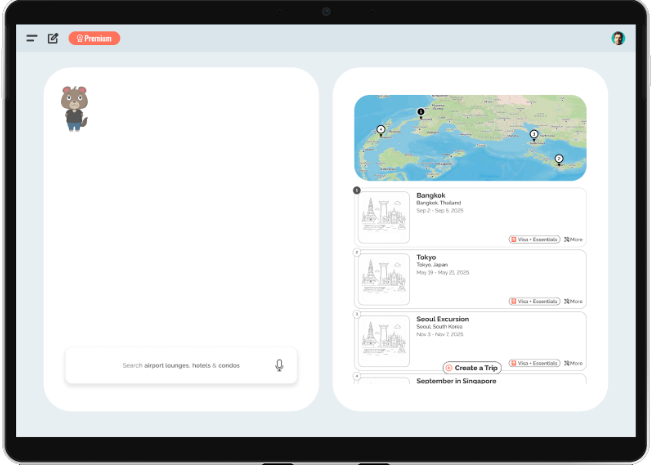The image size is (654, 465).
Task: Click Visa • Essentials on the Bangkok card
Action: [x=534, y=239]
